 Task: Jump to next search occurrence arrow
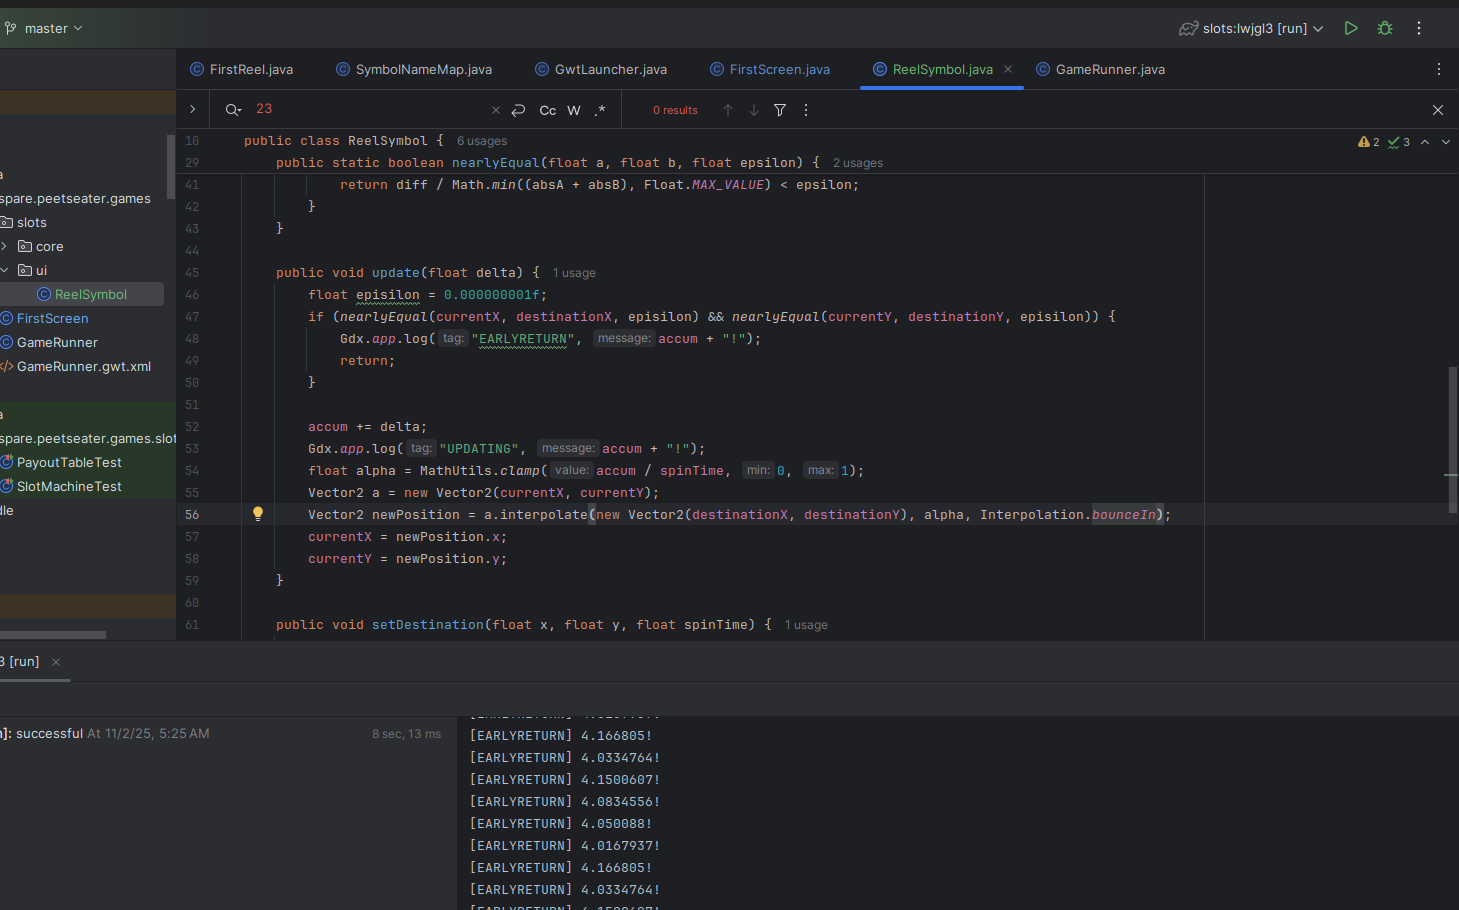coord(754,110)
